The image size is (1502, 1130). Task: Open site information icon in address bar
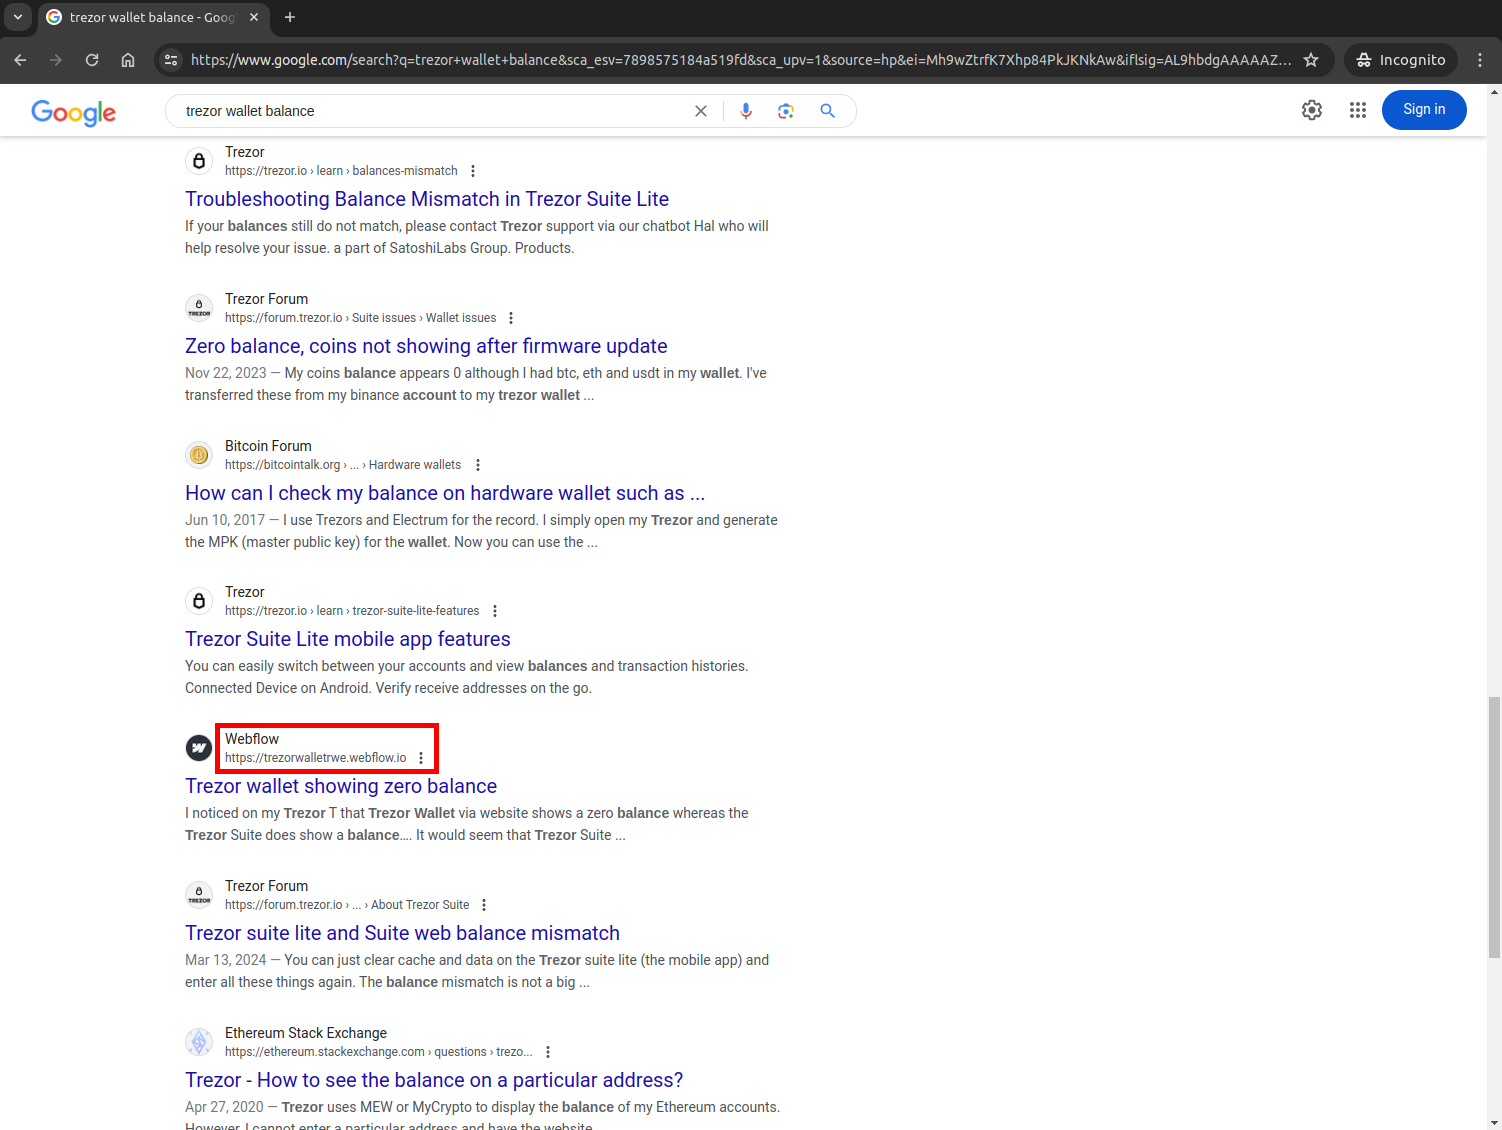(x=171, y=60)
